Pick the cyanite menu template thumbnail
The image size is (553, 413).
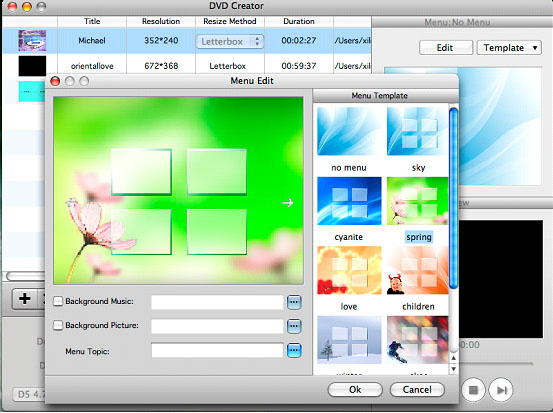point(349,201)
